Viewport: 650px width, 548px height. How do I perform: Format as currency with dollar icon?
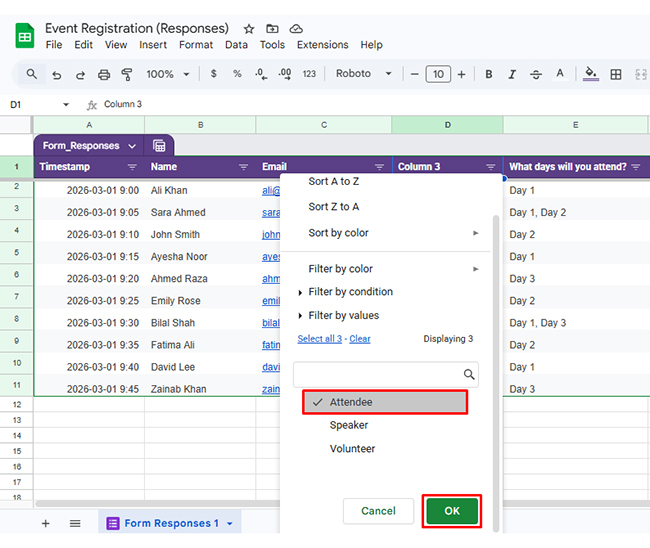pos(213,74)
